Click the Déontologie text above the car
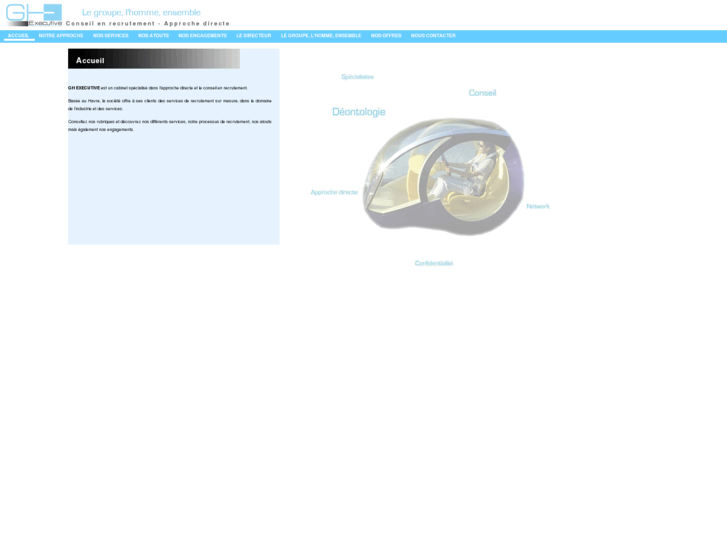Viewport: 727px width, 545px height. (359, 112)
